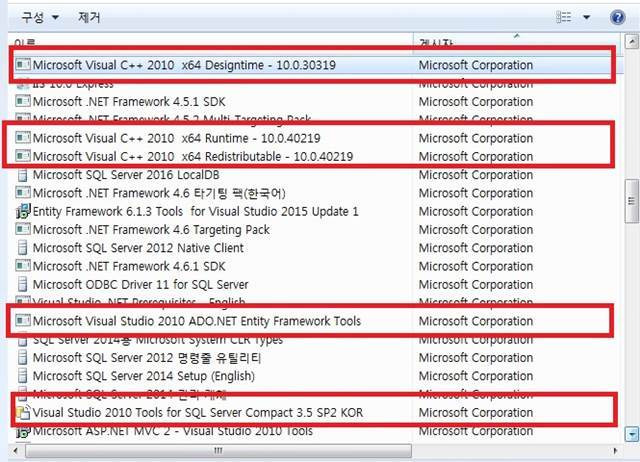Click icon of ADO.NET Entity Framework Tools
The width and height of the screenshot is (640, 462).
(x=23, y=320)
